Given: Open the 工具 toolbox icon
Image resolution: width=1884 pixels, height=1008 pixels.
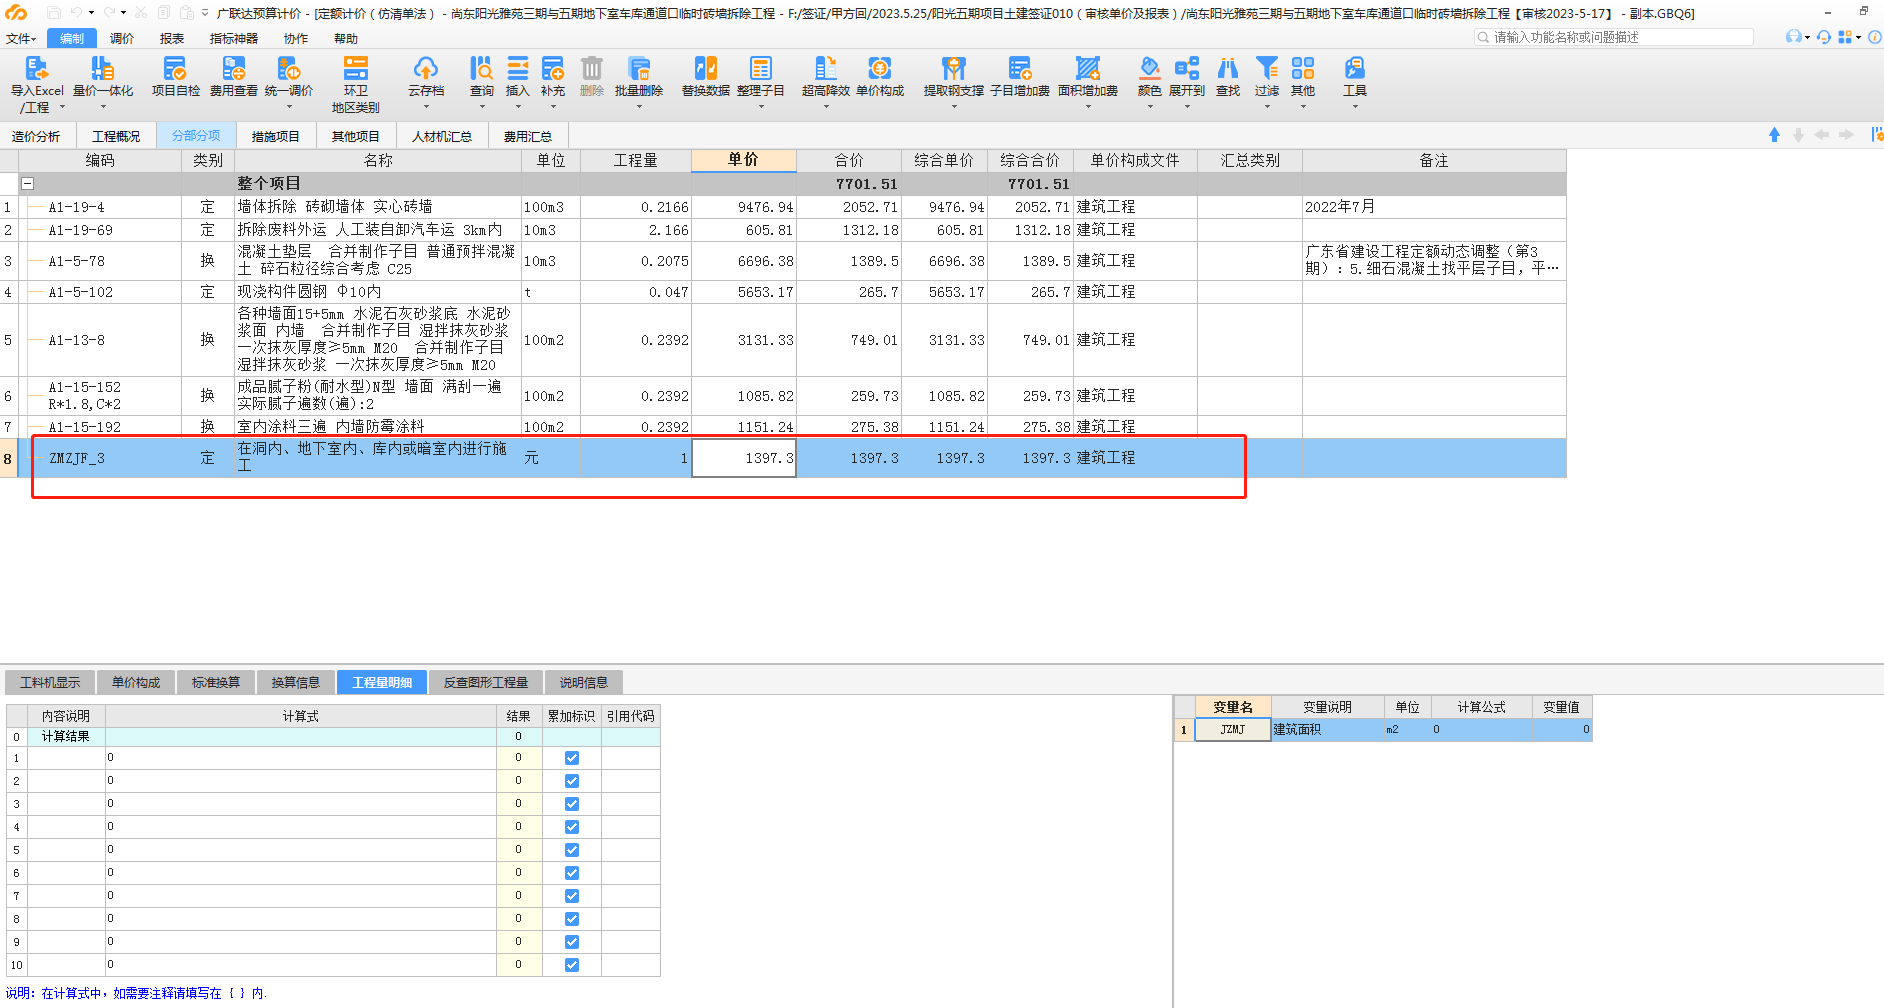Looking at the screenshot, I should point(1355,68).
